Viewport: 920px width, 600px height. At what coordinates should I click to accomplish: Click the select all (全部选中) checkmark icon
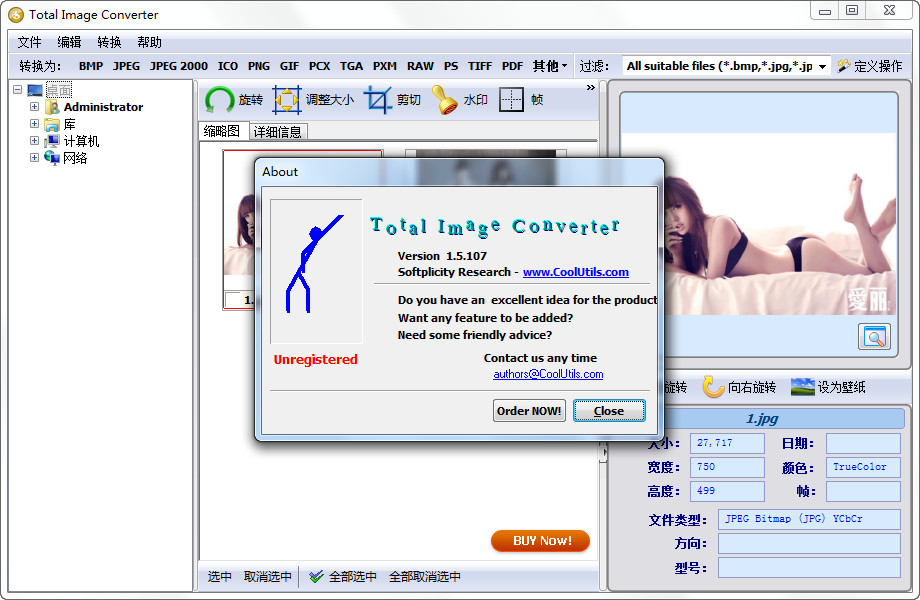click(316, 577)
